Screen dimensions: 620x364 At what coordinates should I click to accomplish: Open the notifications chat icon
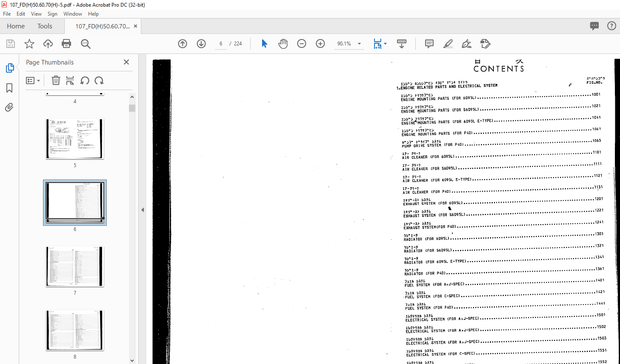click(x=594, y=26)
